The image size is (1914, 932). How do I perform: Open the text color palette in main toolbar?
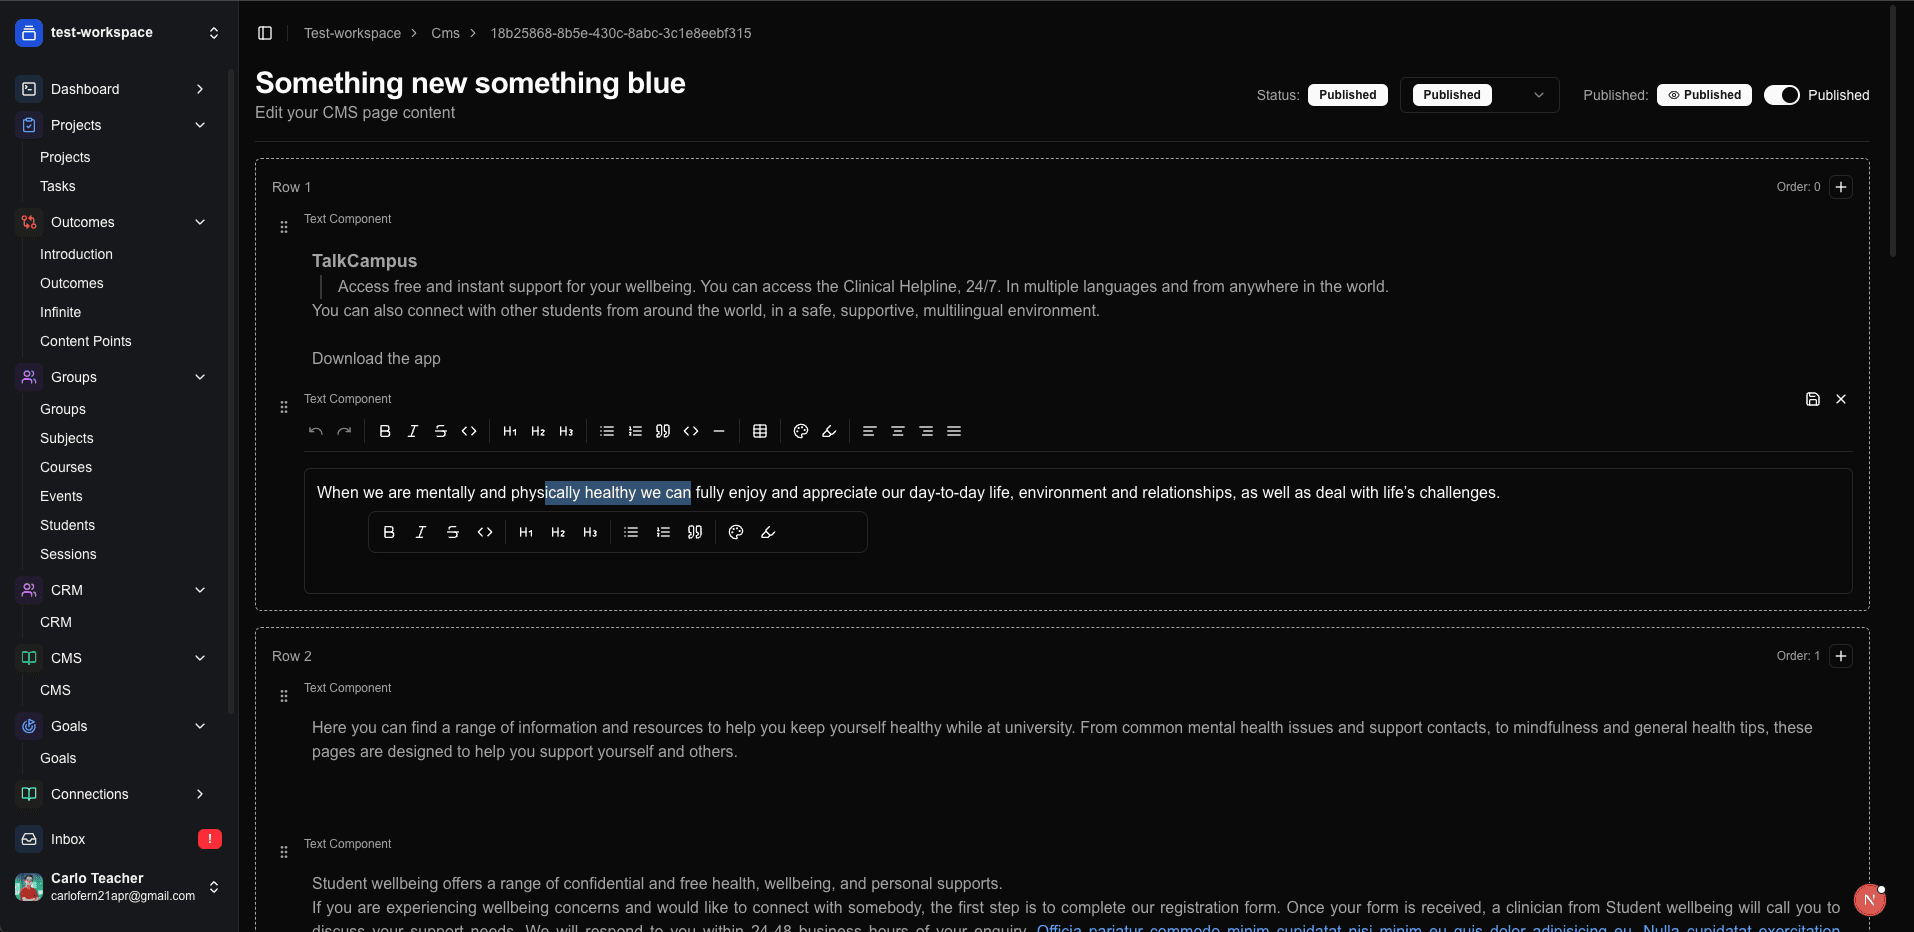[x=801, y=431]
